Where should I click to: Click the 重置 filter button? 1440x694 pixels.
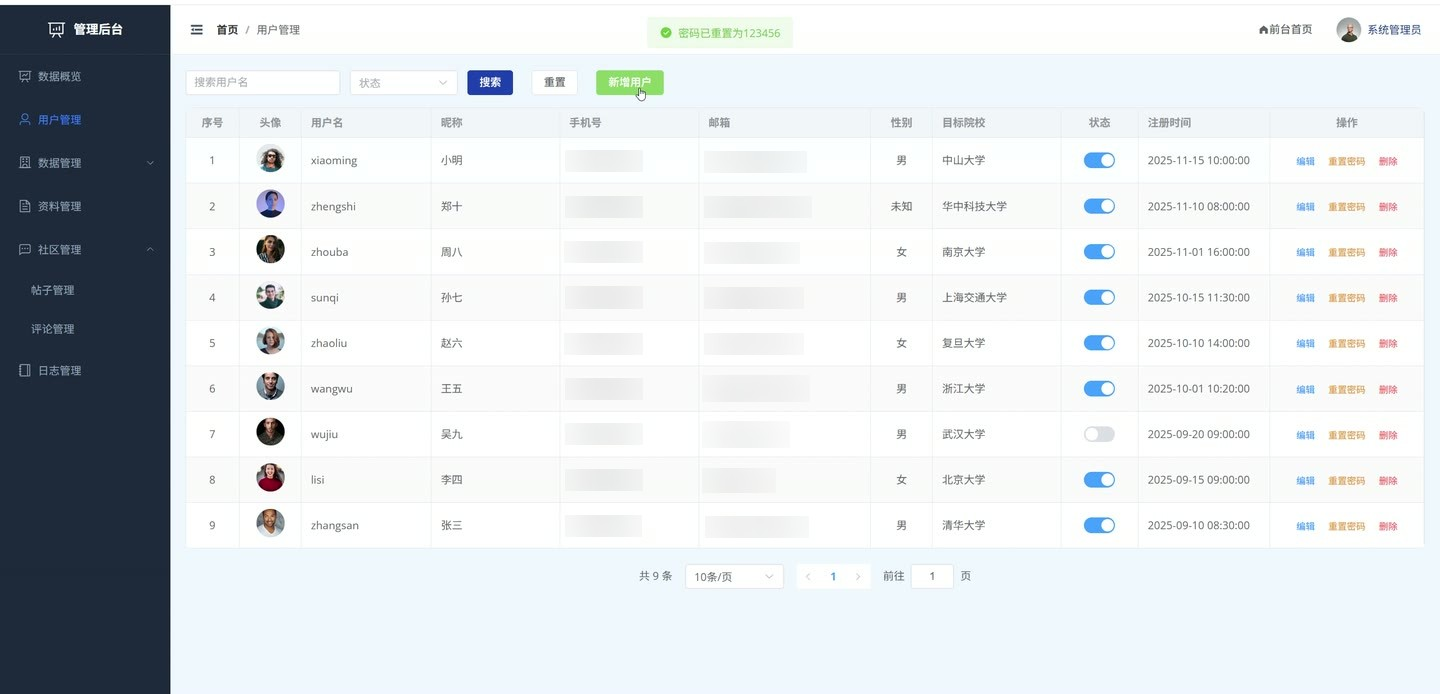click(x=555, y=83)
